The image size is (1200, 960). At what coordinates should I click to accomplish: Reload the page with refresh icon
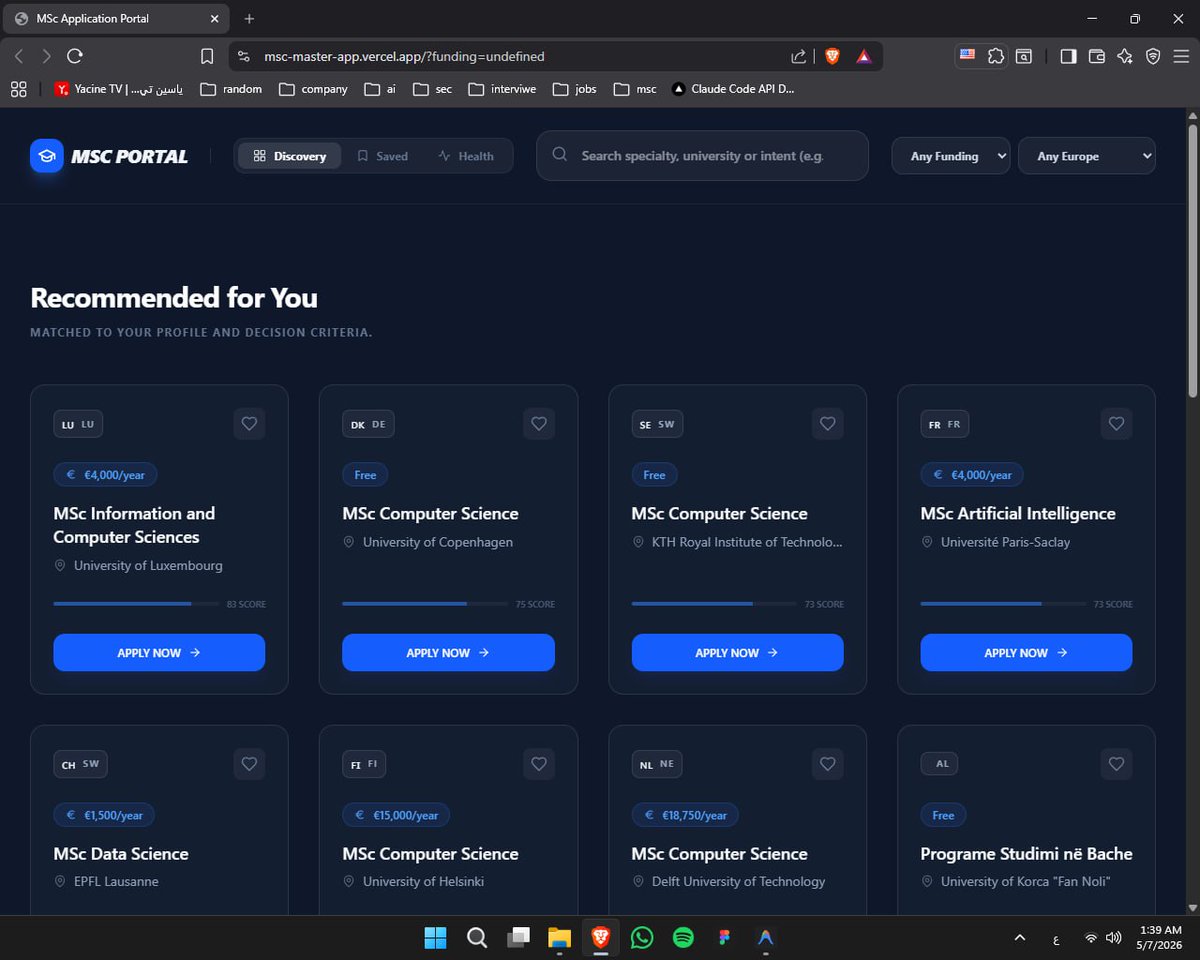(75, 56)
